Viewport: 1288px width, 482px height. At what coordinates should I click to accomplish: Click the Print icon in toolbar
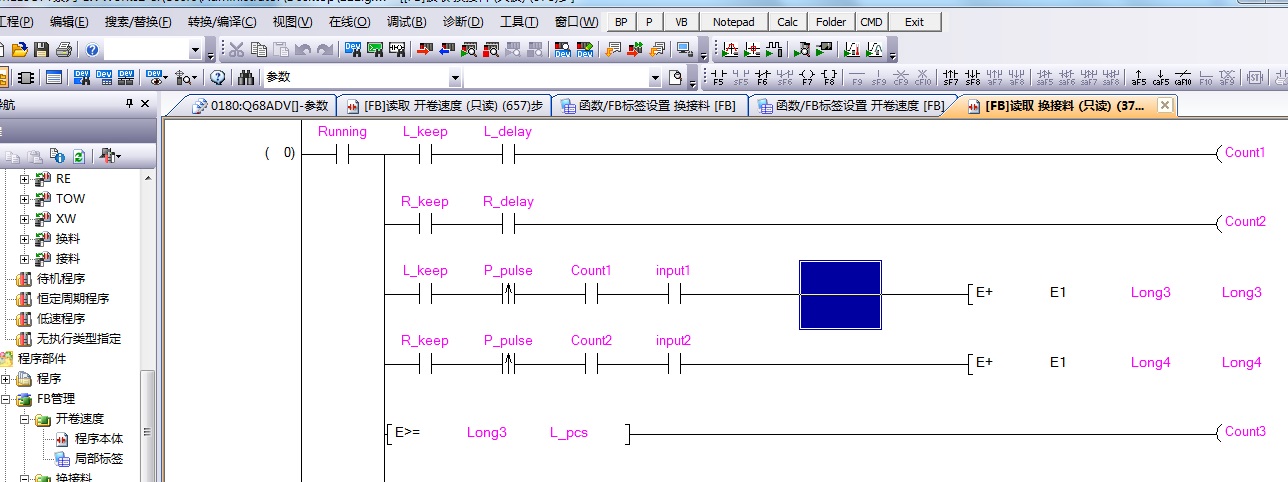pos(63,50)
